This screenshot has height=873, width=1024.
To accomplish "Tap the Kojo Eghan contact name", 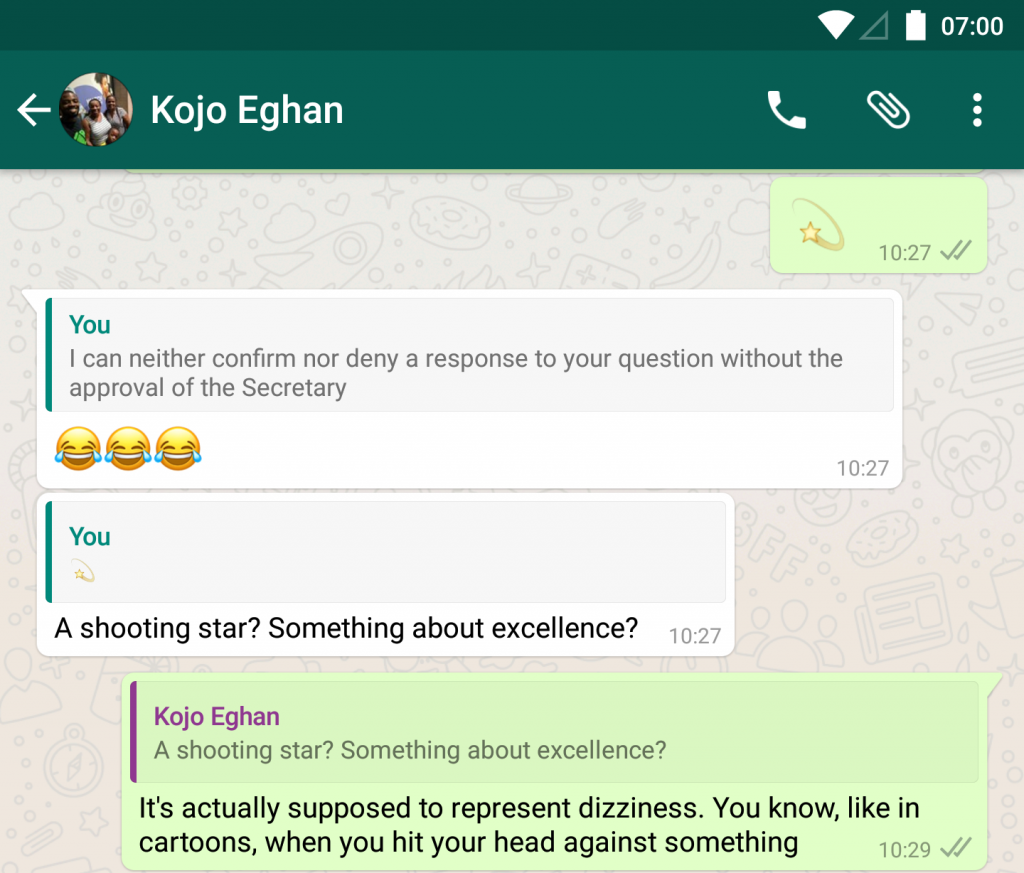I will click(247, 110).
